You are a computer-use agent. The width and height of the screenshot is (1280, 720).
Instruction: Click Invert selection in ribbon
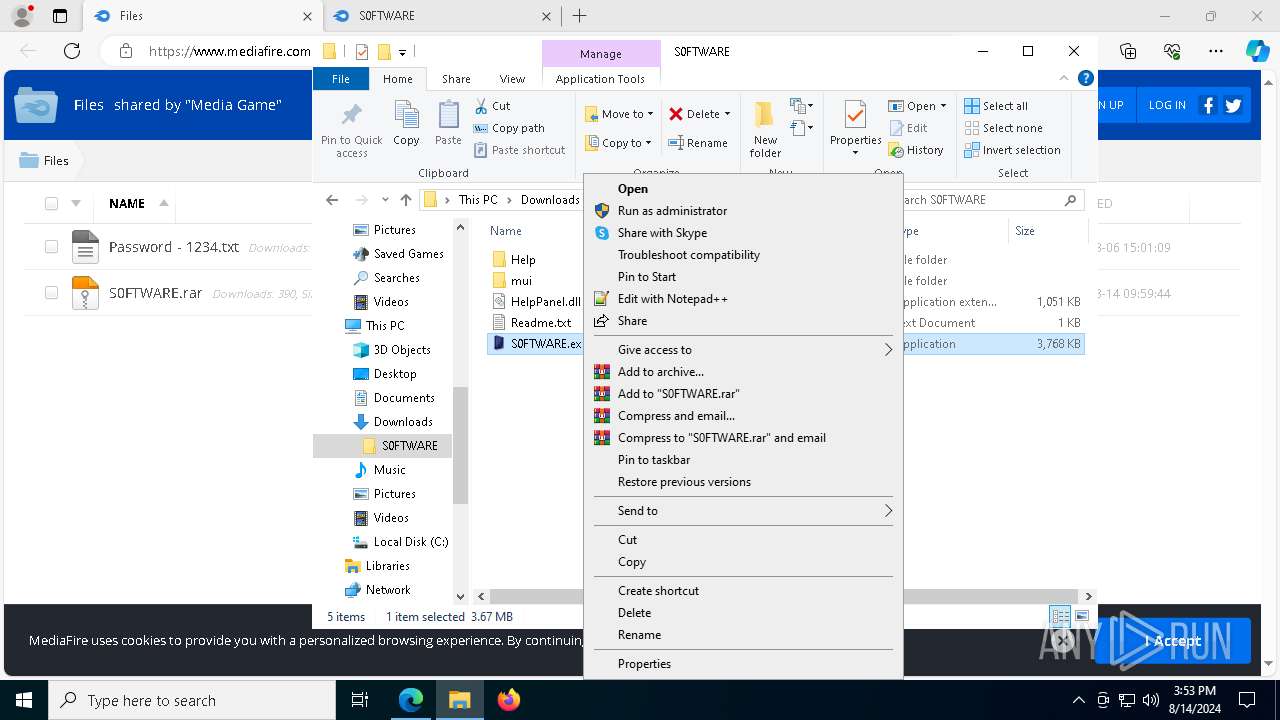coord(1012,150)
